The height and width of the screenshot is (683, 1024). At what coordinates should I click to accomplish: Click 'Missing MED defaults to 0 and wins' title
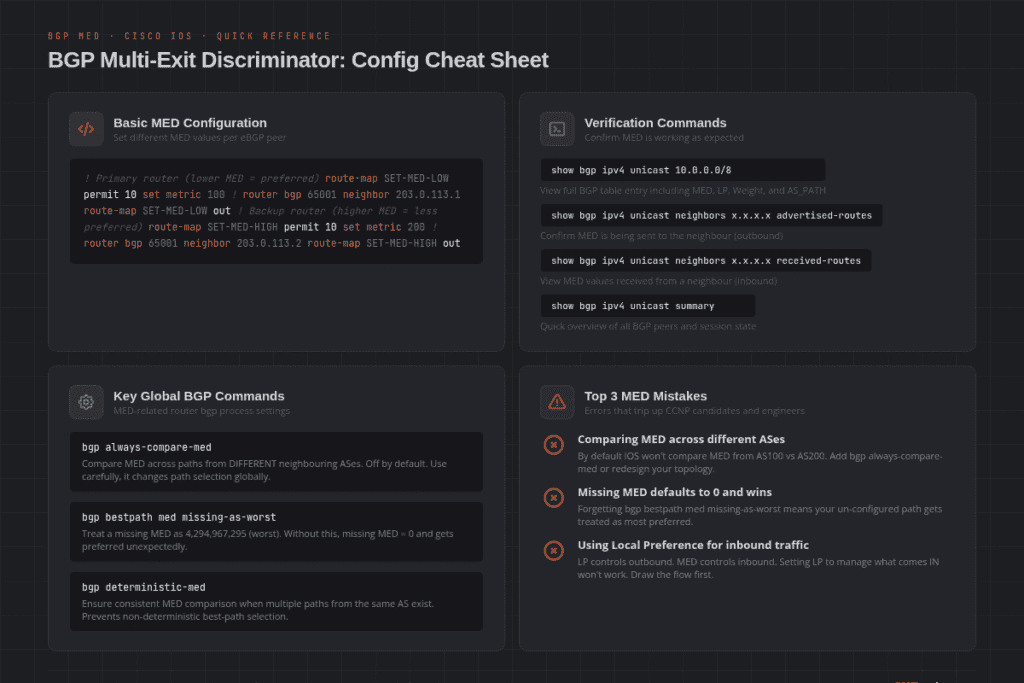click(675, 492)
